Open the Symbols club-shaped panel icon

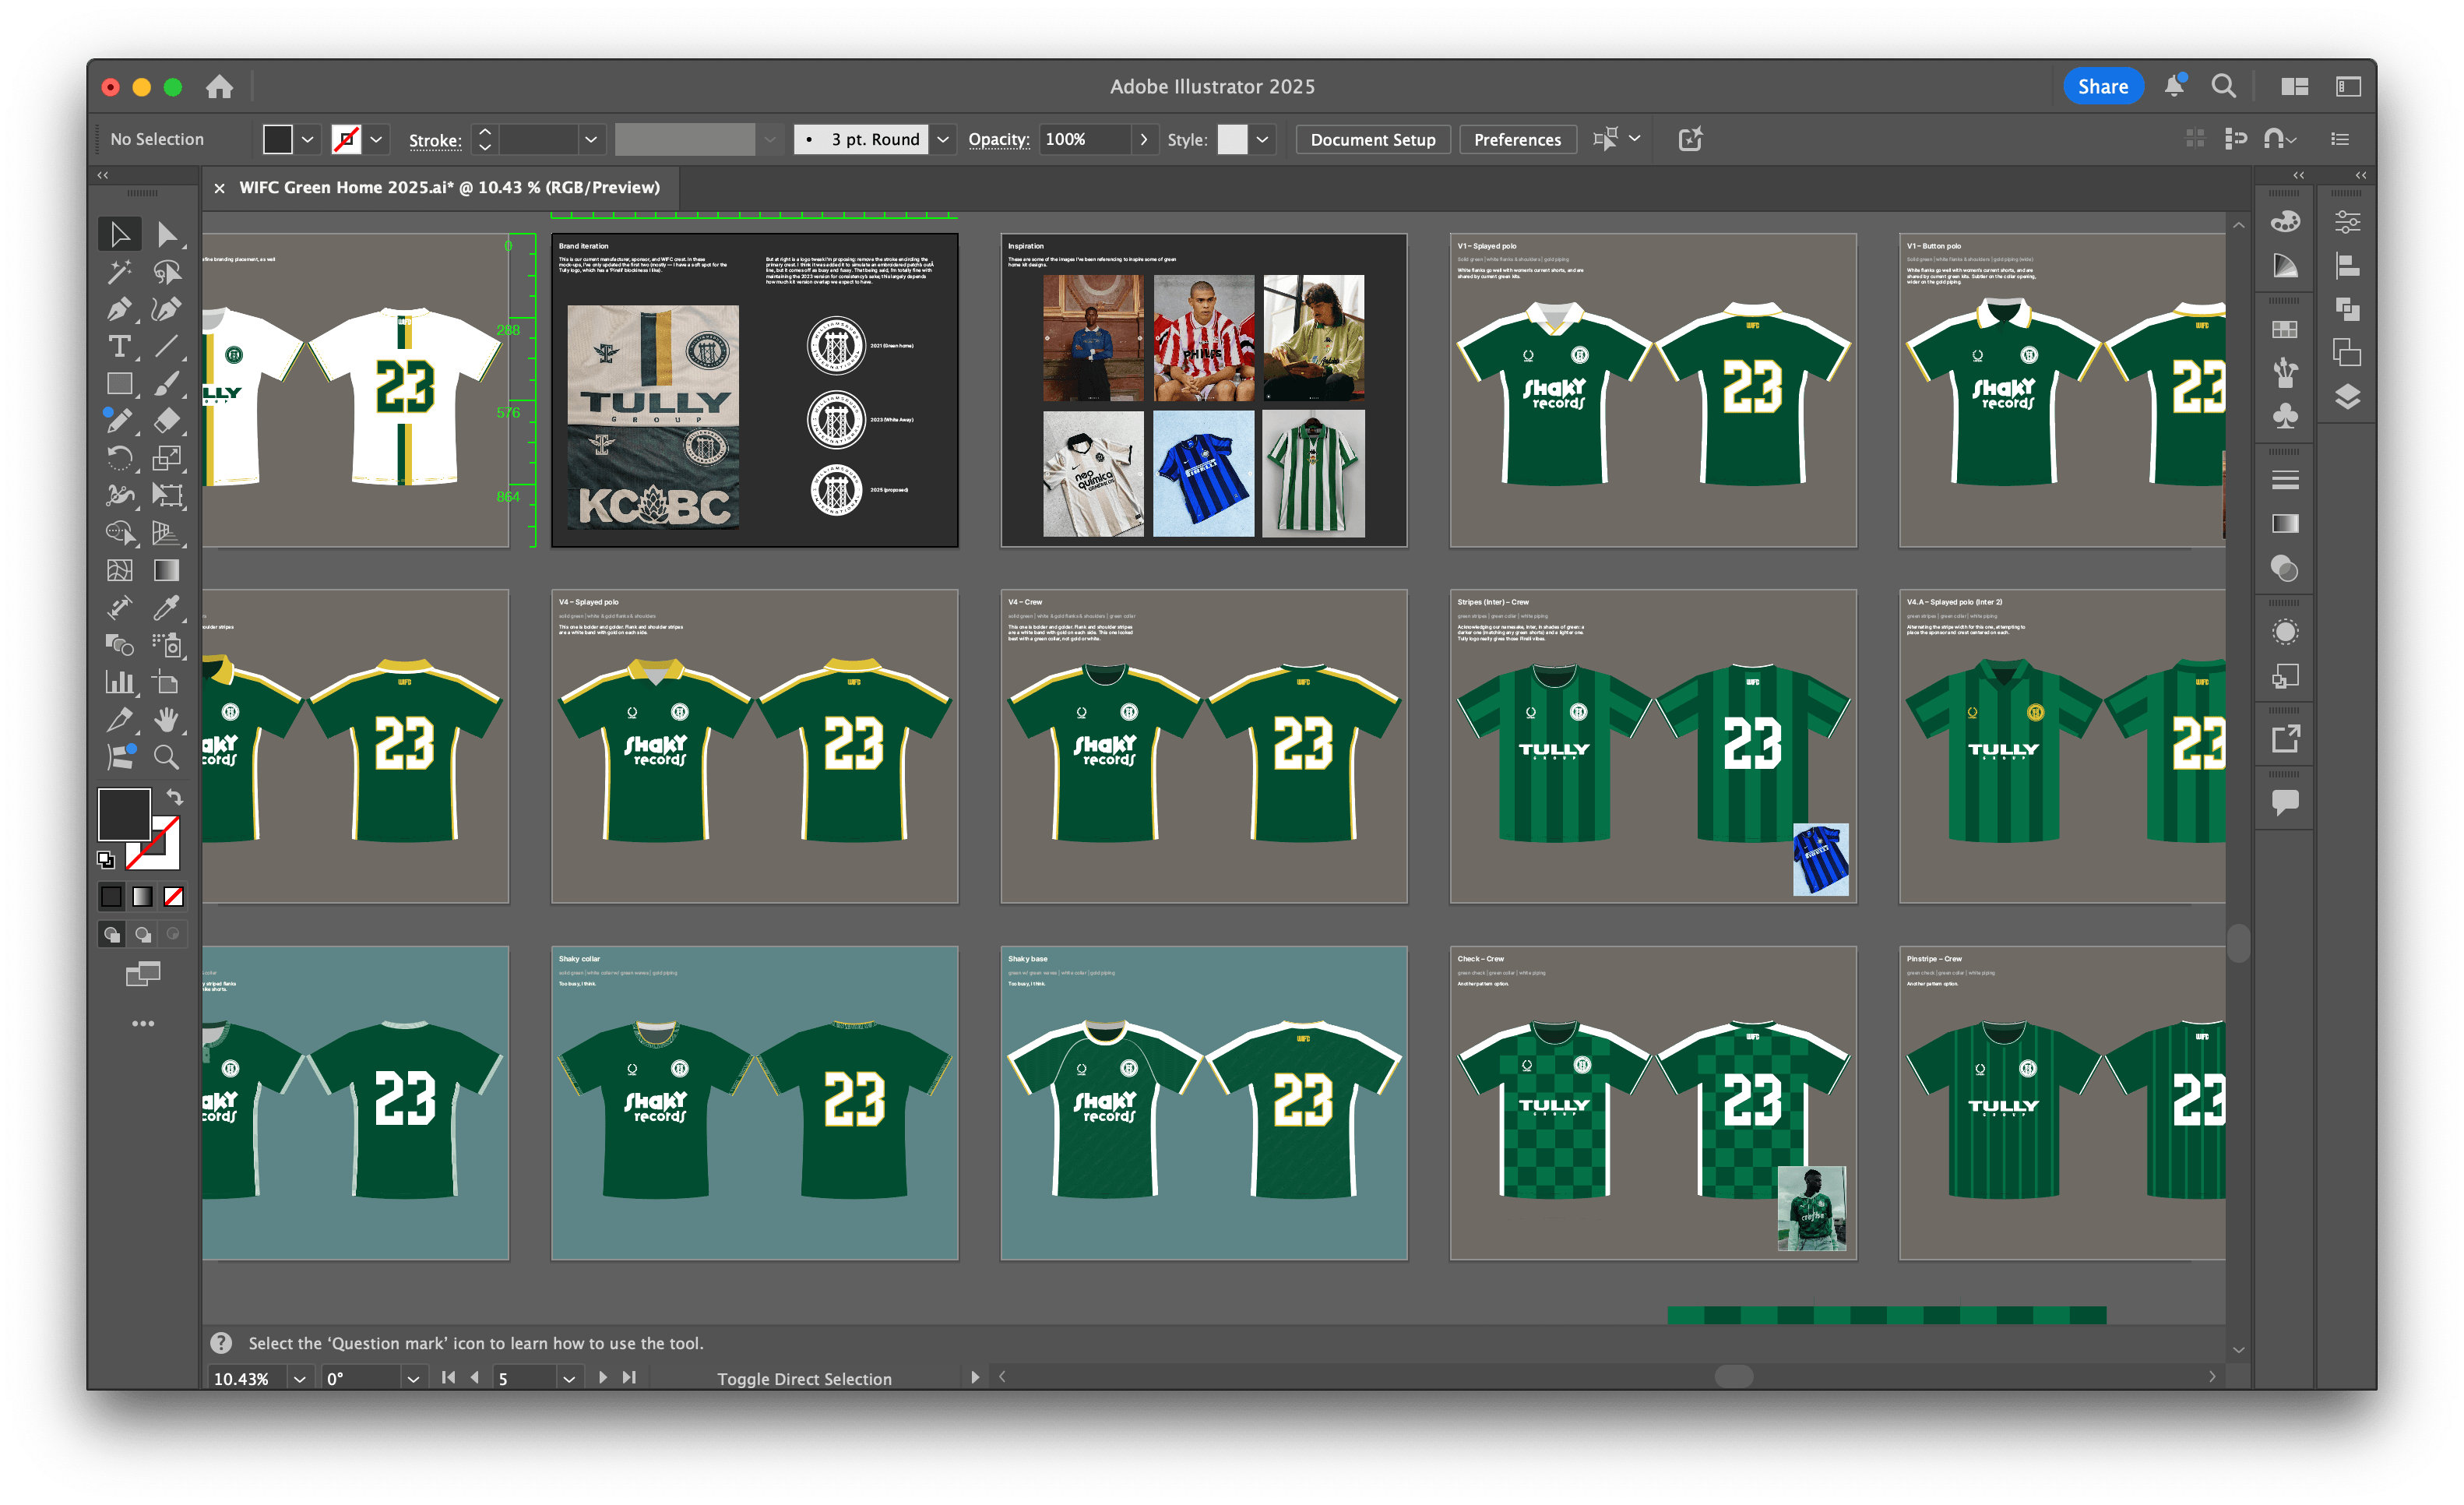(x=2285, y=417)
